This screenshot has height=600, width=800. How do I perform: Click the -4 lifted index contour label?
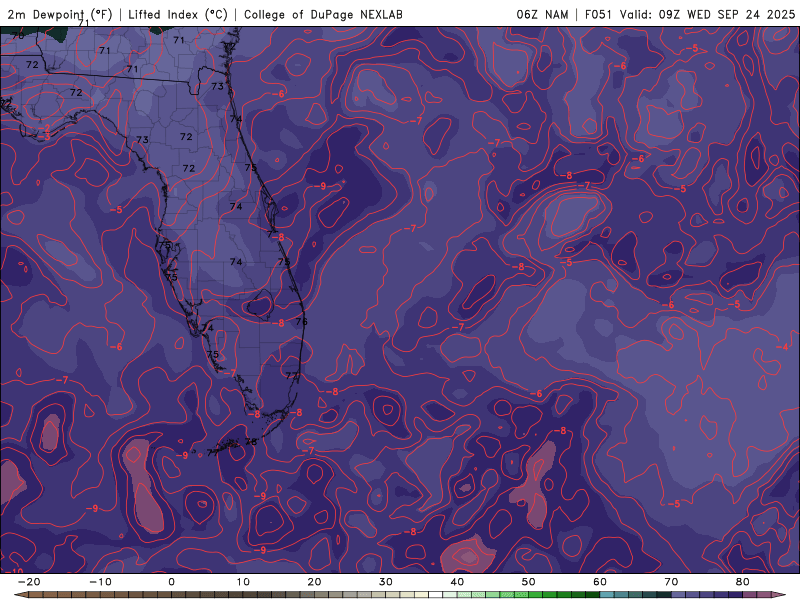tap(782, 347)
